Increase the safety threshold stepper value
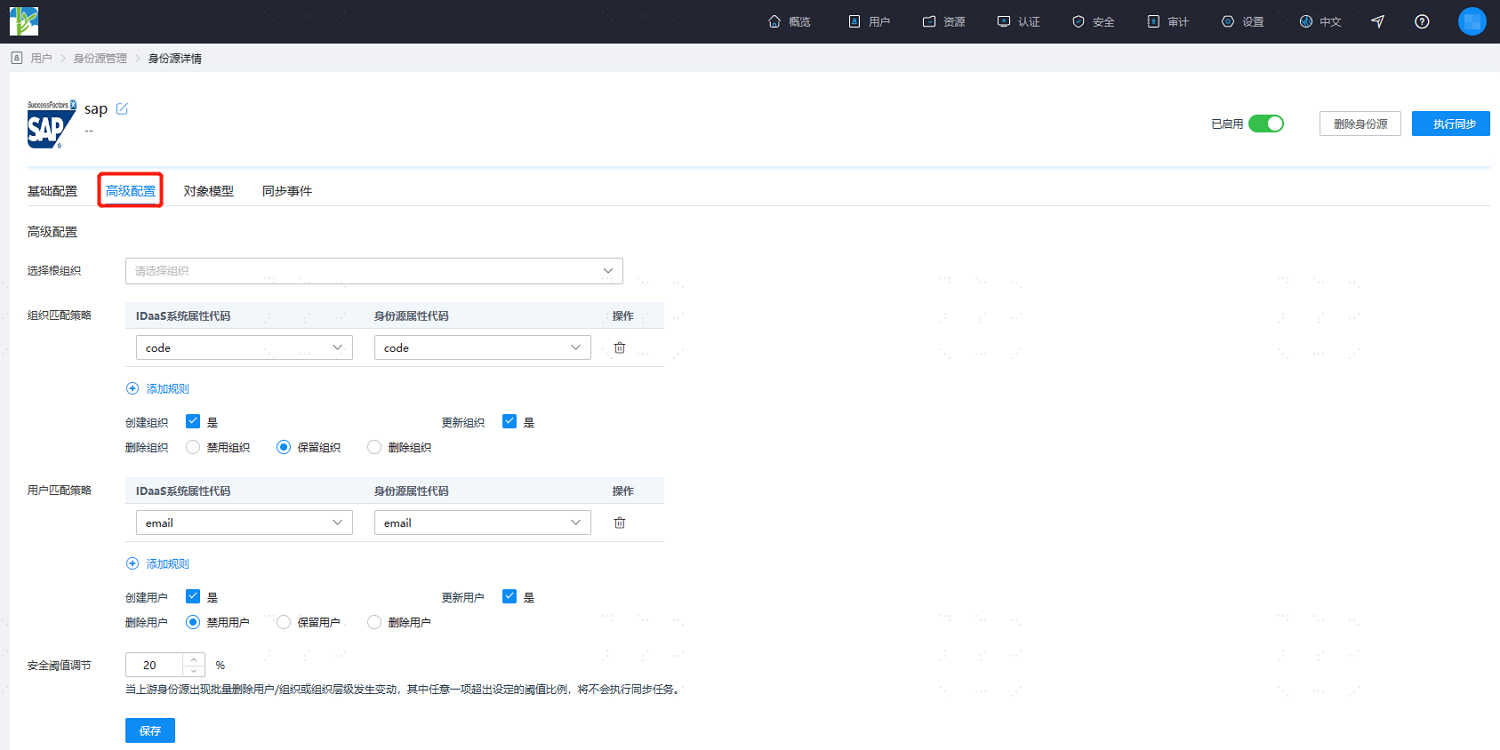Image resolution: width=1500 pixels, height=750 pixels. (x=194, y=659)
